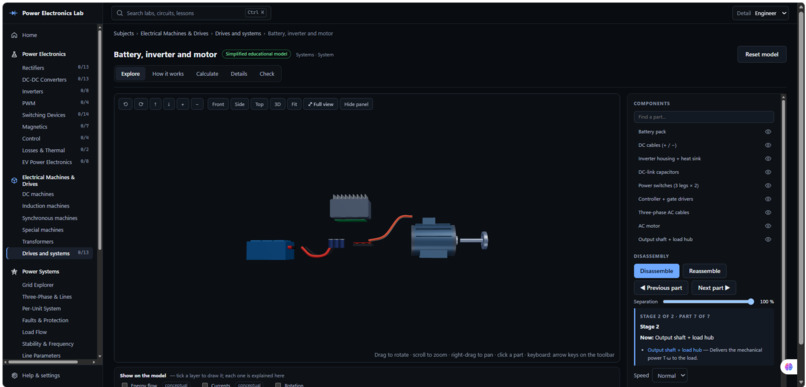Click the Power Electronics Lab logo

pos(13,13)
